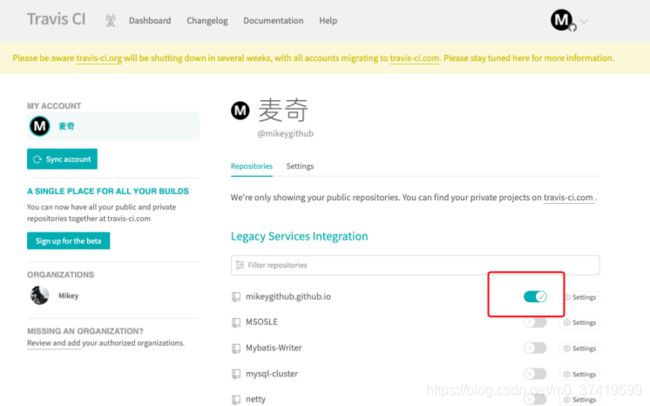The height and width of the screenshot is (406, 650).
Task: Click the A Single Place For All Your Builds heading
Action: tap(108, 191)
